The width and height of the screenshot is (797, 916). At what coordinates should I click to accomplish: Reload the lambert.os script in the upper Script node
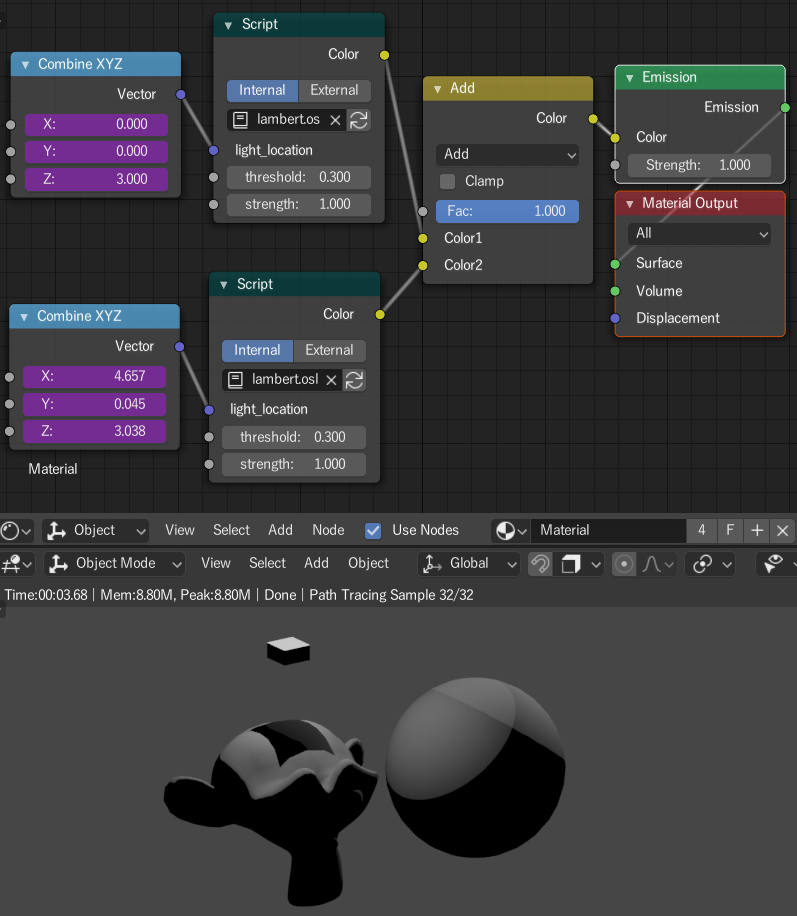click(x=359, y=120)
